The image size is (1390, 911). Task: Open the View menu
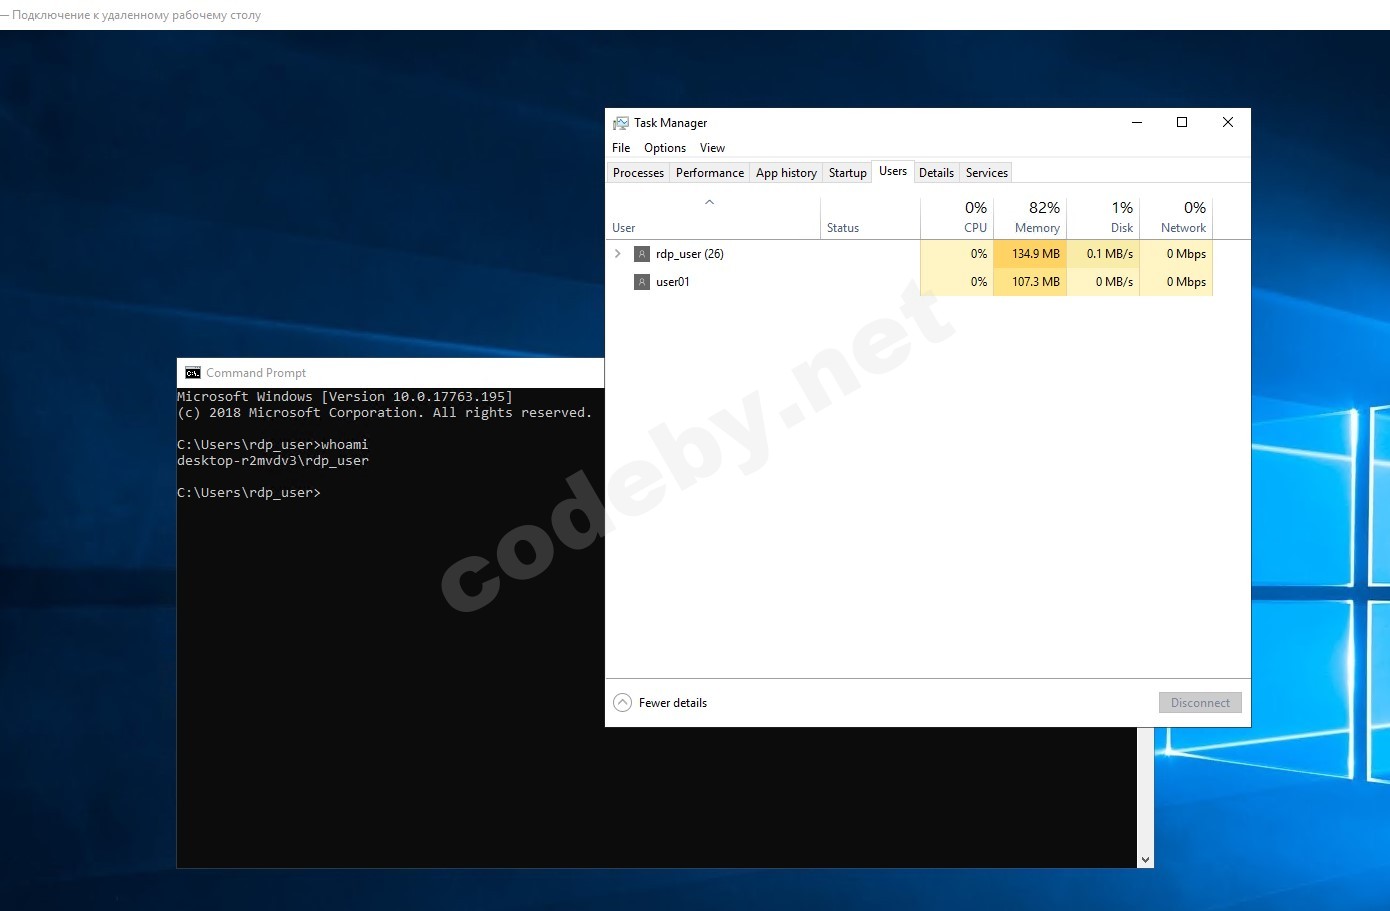712,148
